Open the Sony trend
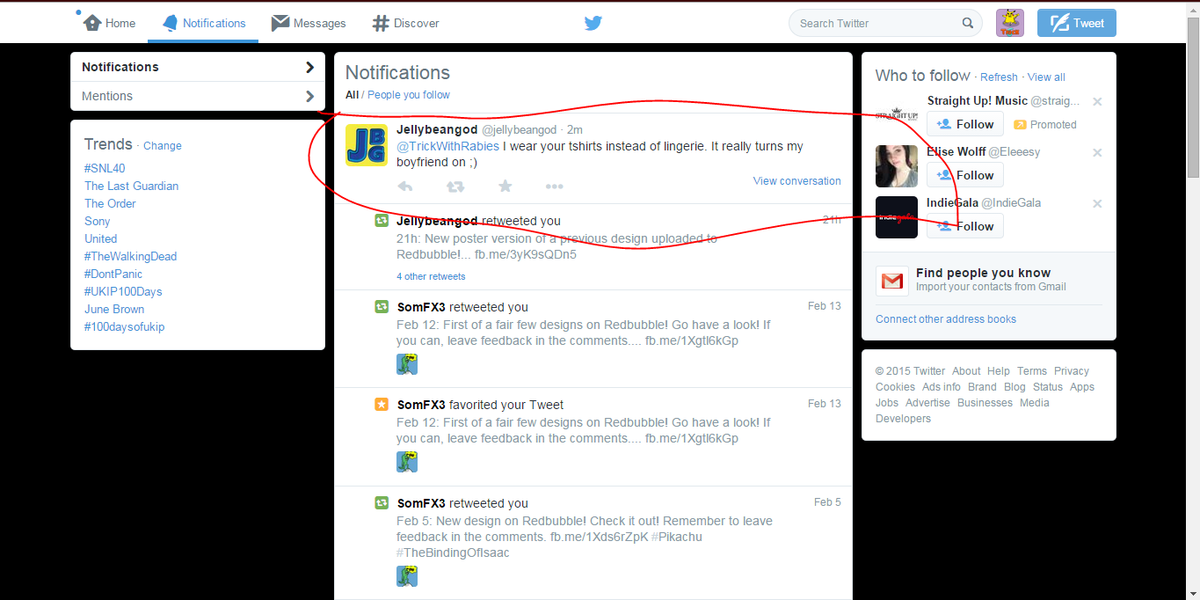The image size is (1200, 600). (x=97, y=221)
